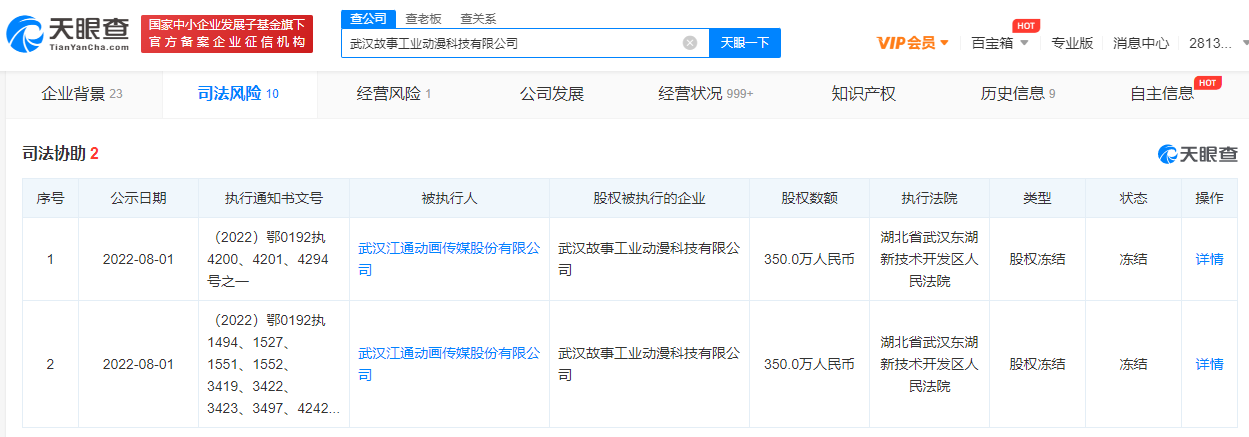This screenshot has height=437, width=1249.
Task: Click the 股权被执行的企业 column header
Action: pyautogui.click(x=649, y=198)
